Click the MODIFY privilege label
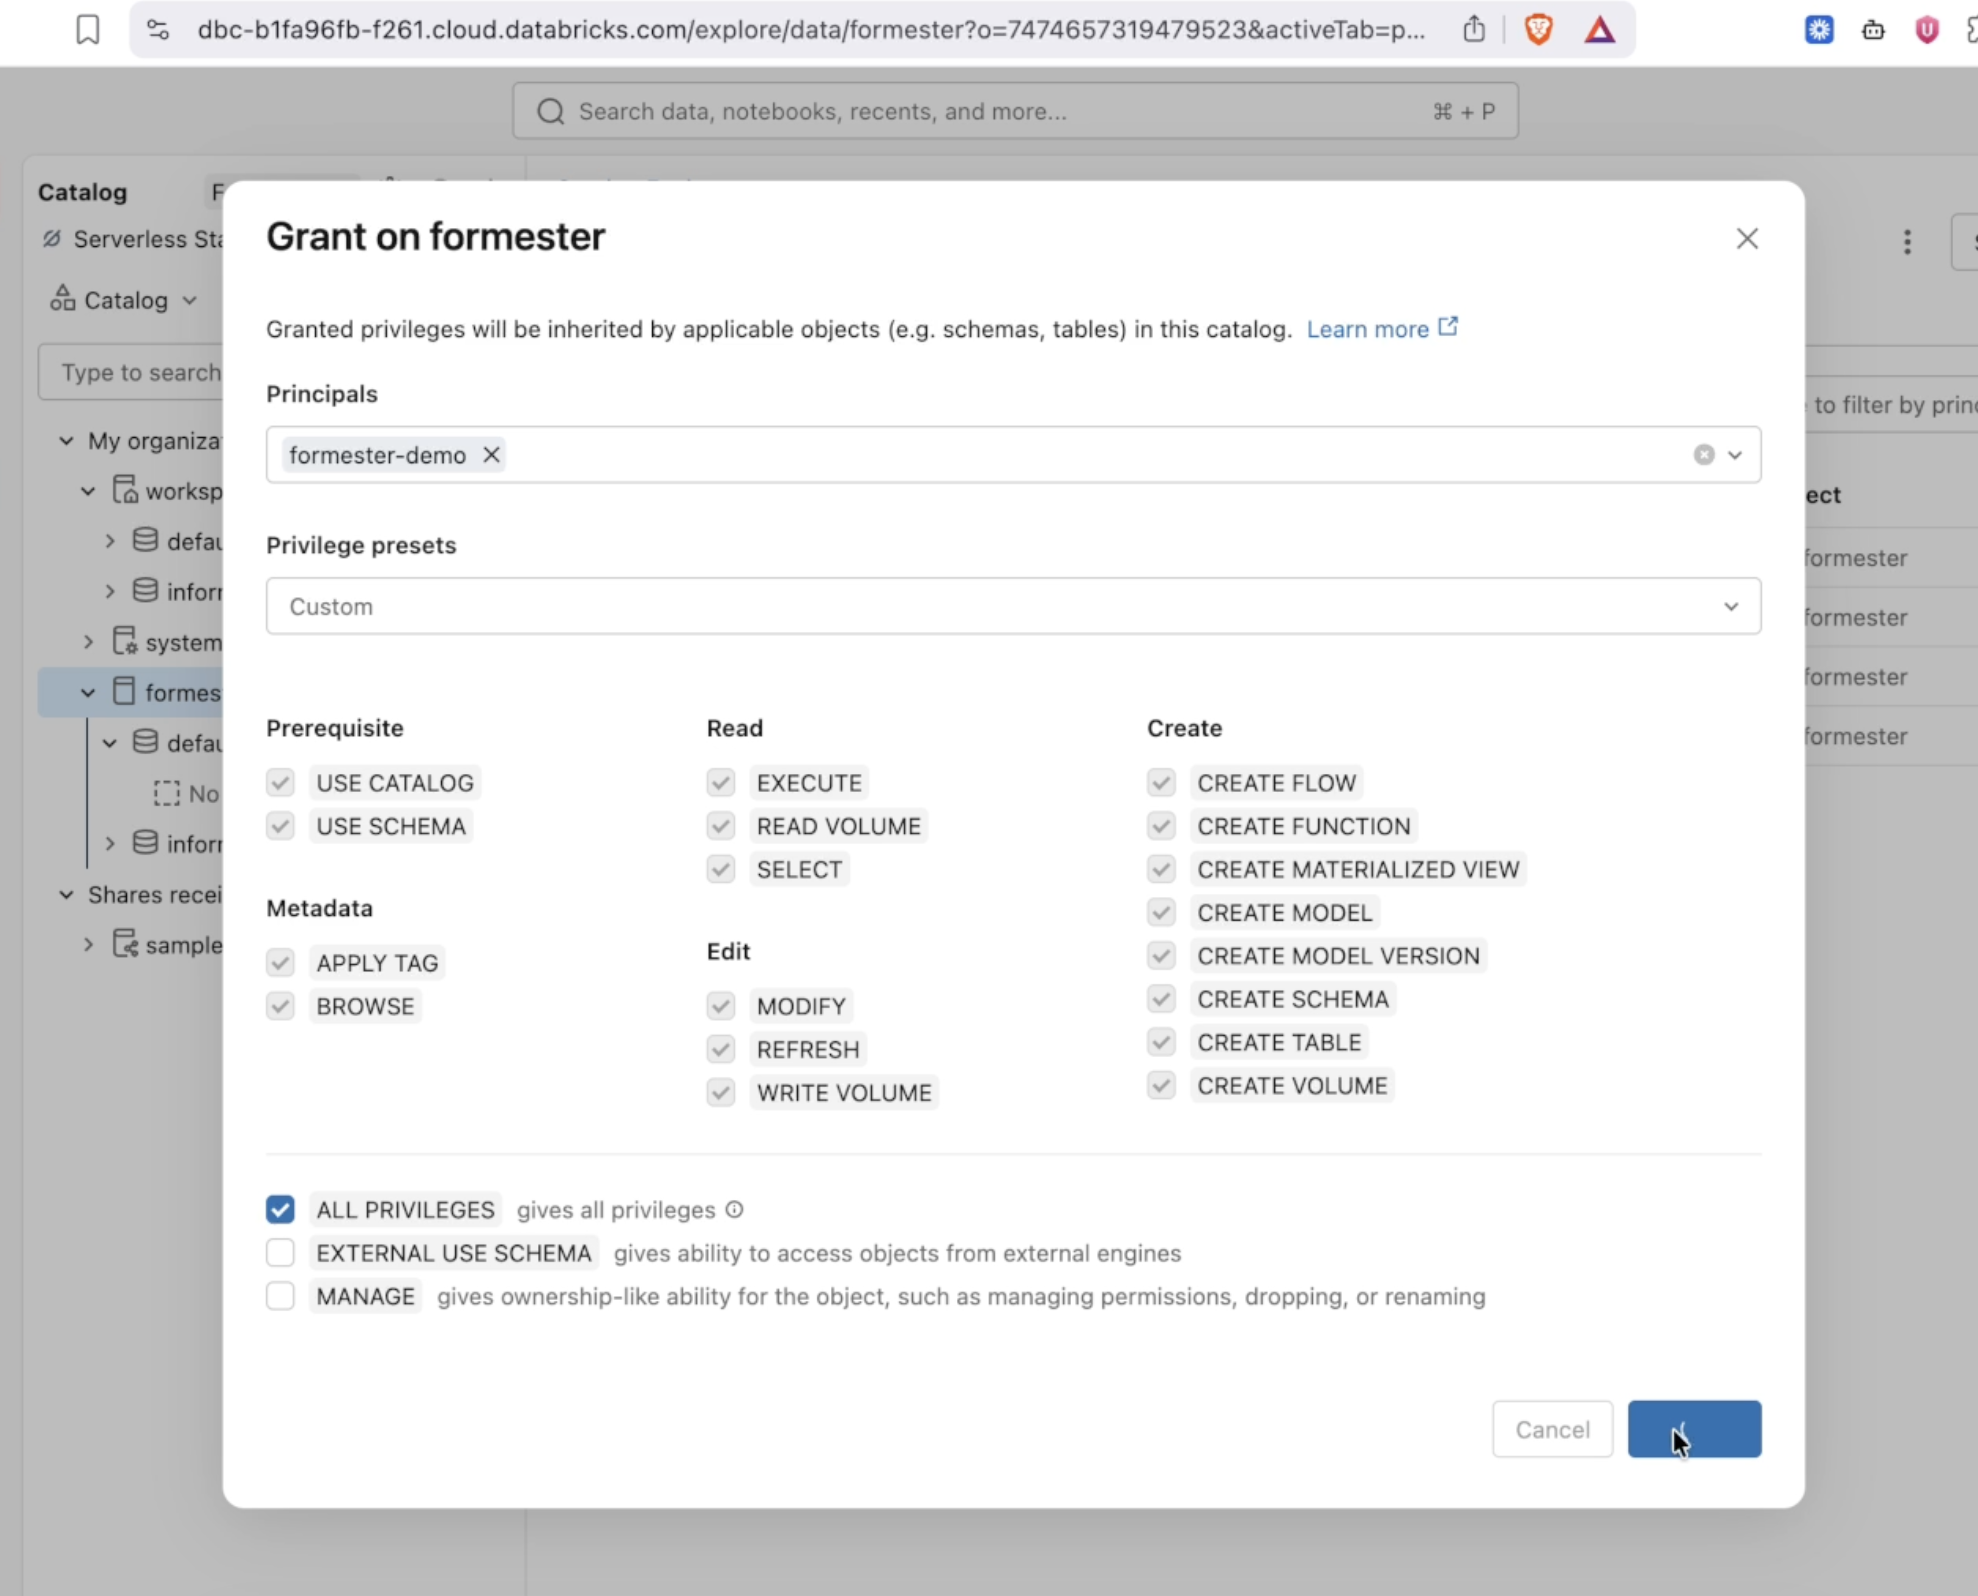 (801, 1006)
